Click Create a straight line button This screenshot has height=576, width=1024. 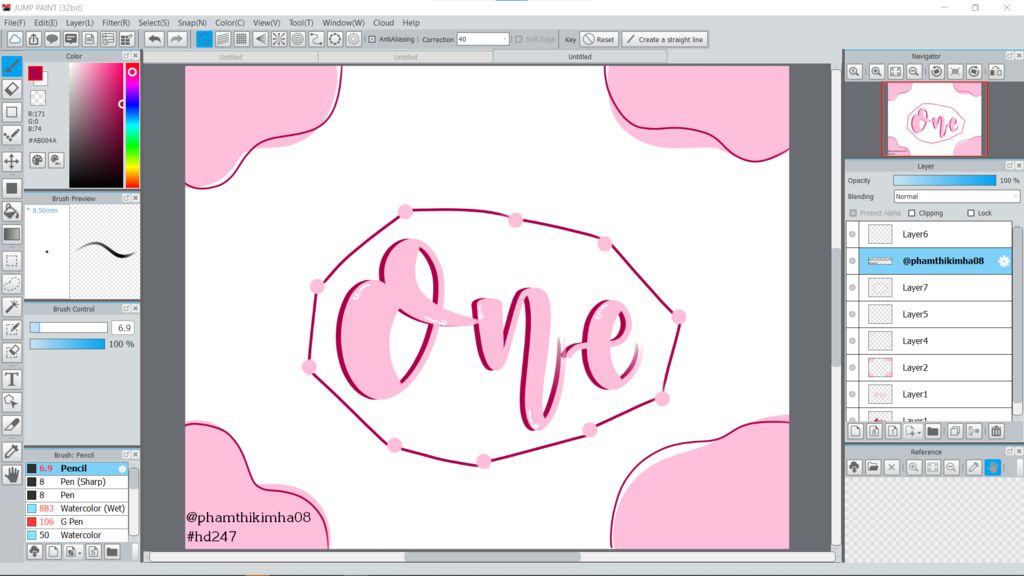pyautogui.click(x=664, y=40)
